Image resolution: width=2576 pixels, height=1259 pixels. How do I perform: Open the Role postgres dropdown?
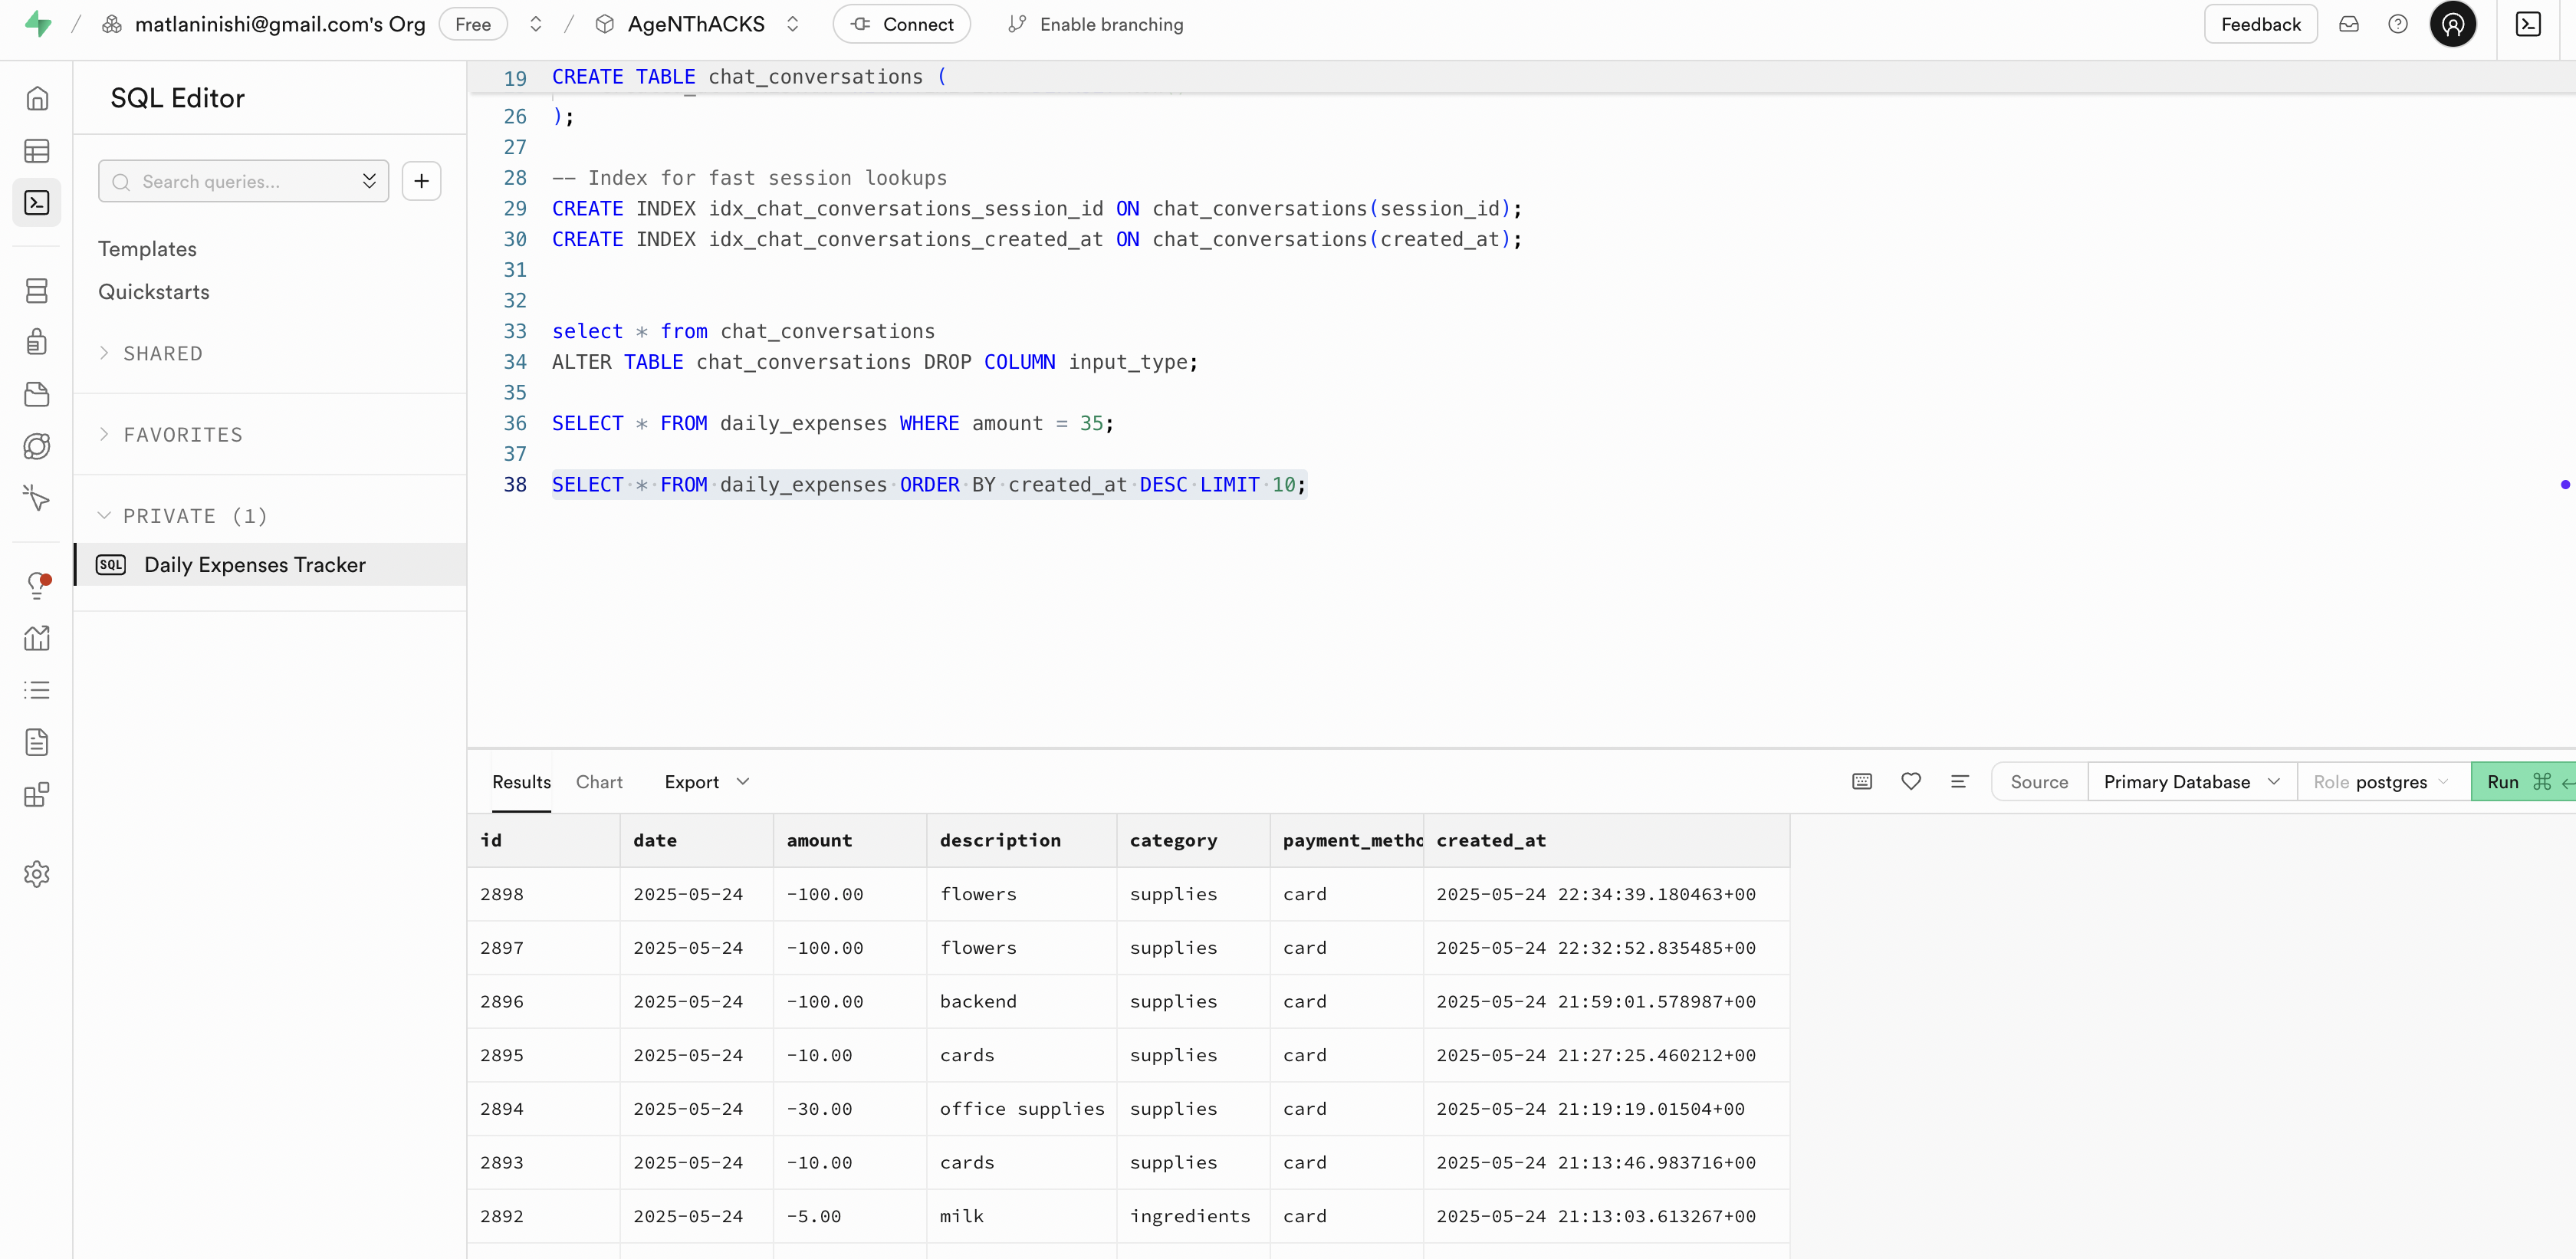(x=2381, y=782)
